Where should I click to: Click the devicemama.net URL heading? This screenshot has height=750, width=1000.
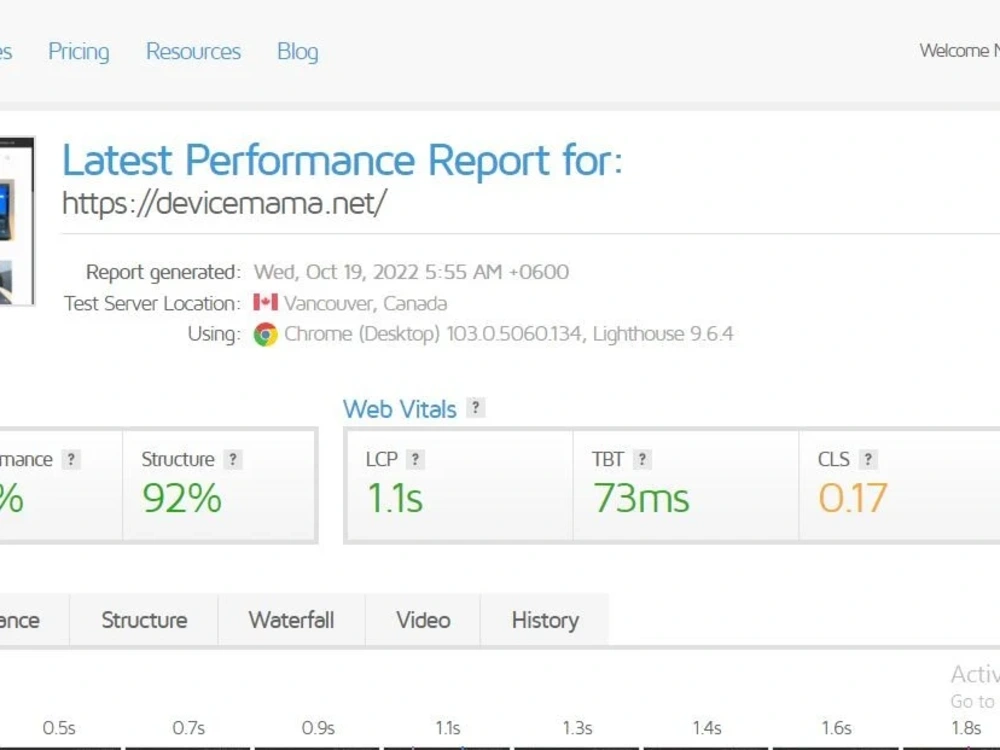[x=224, y=203]
